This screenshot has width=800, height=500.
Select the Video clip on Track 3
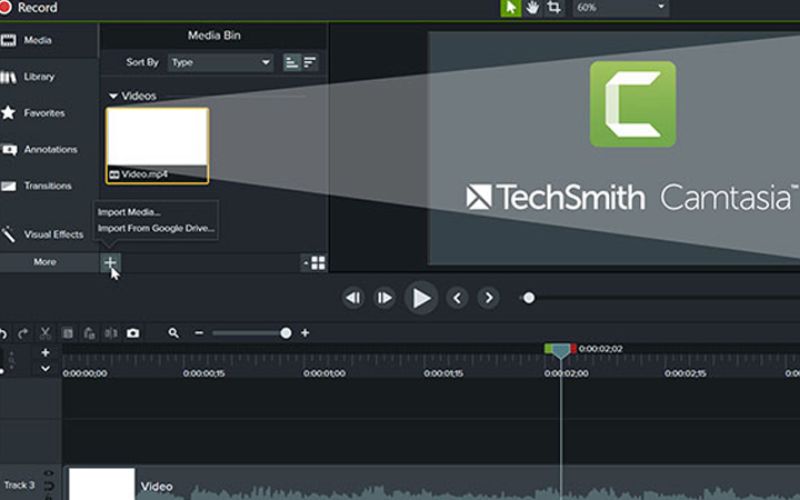click(431, 484)
